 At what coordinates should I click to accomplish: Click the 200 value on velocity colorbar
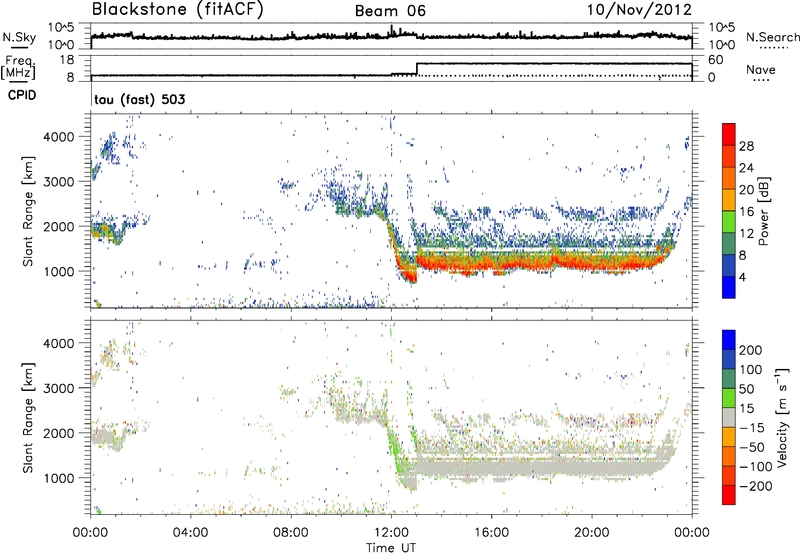pos(751,350)
